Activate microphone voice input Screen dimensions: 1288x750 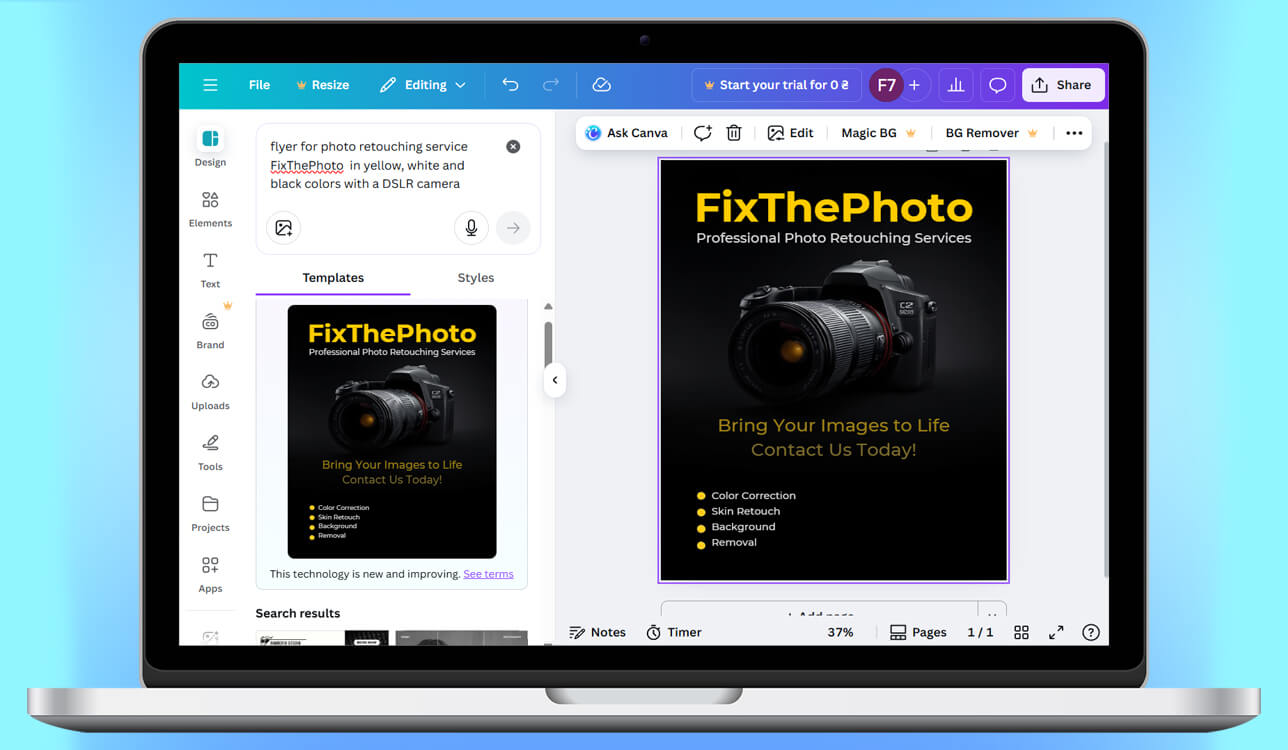point(471,228)
